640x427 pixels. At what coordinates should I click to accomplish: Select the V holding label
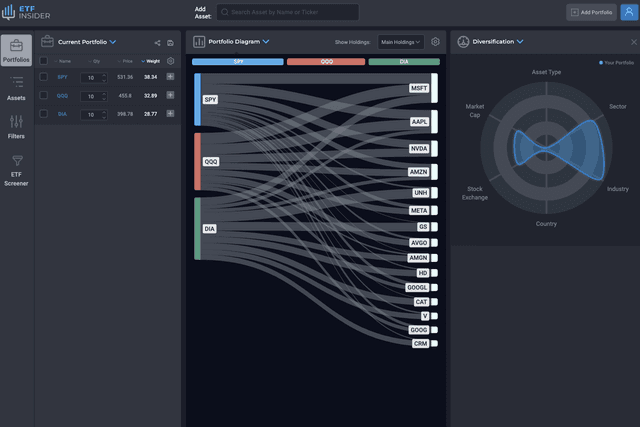coord(425,316)
